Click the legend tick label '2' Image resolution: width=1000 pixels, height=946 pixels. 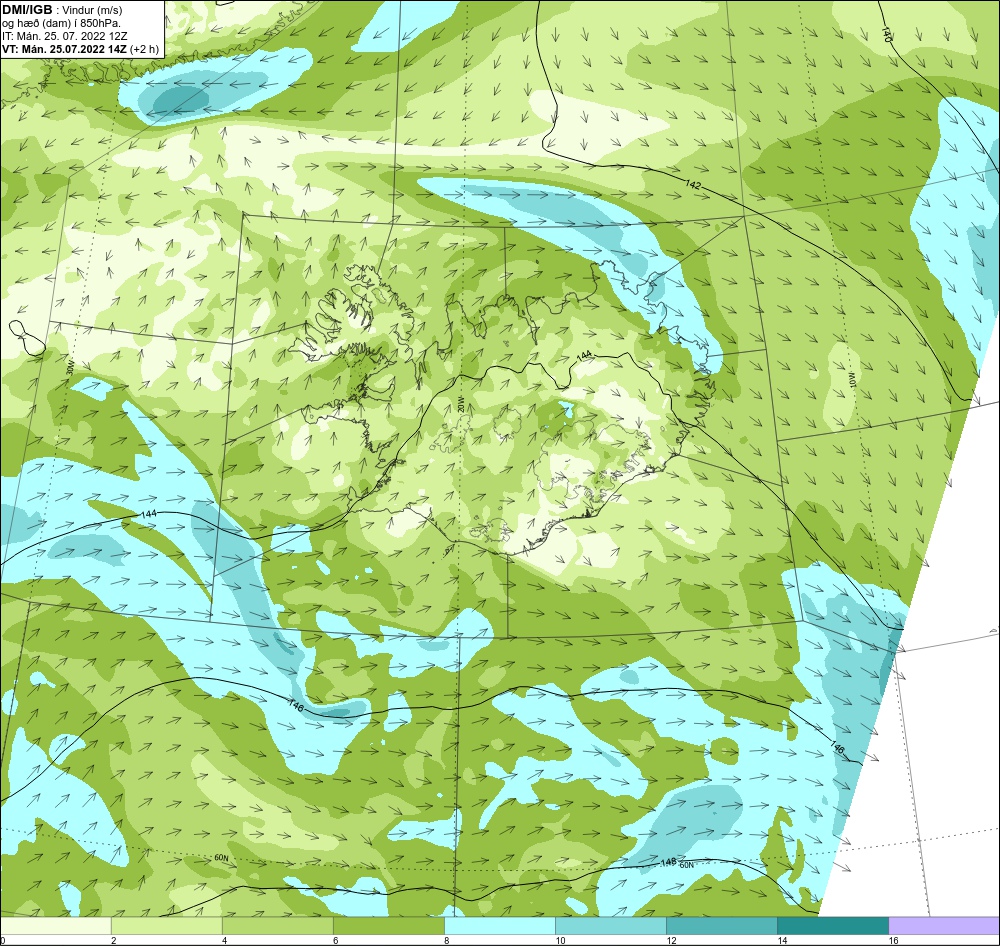[114, 940]
